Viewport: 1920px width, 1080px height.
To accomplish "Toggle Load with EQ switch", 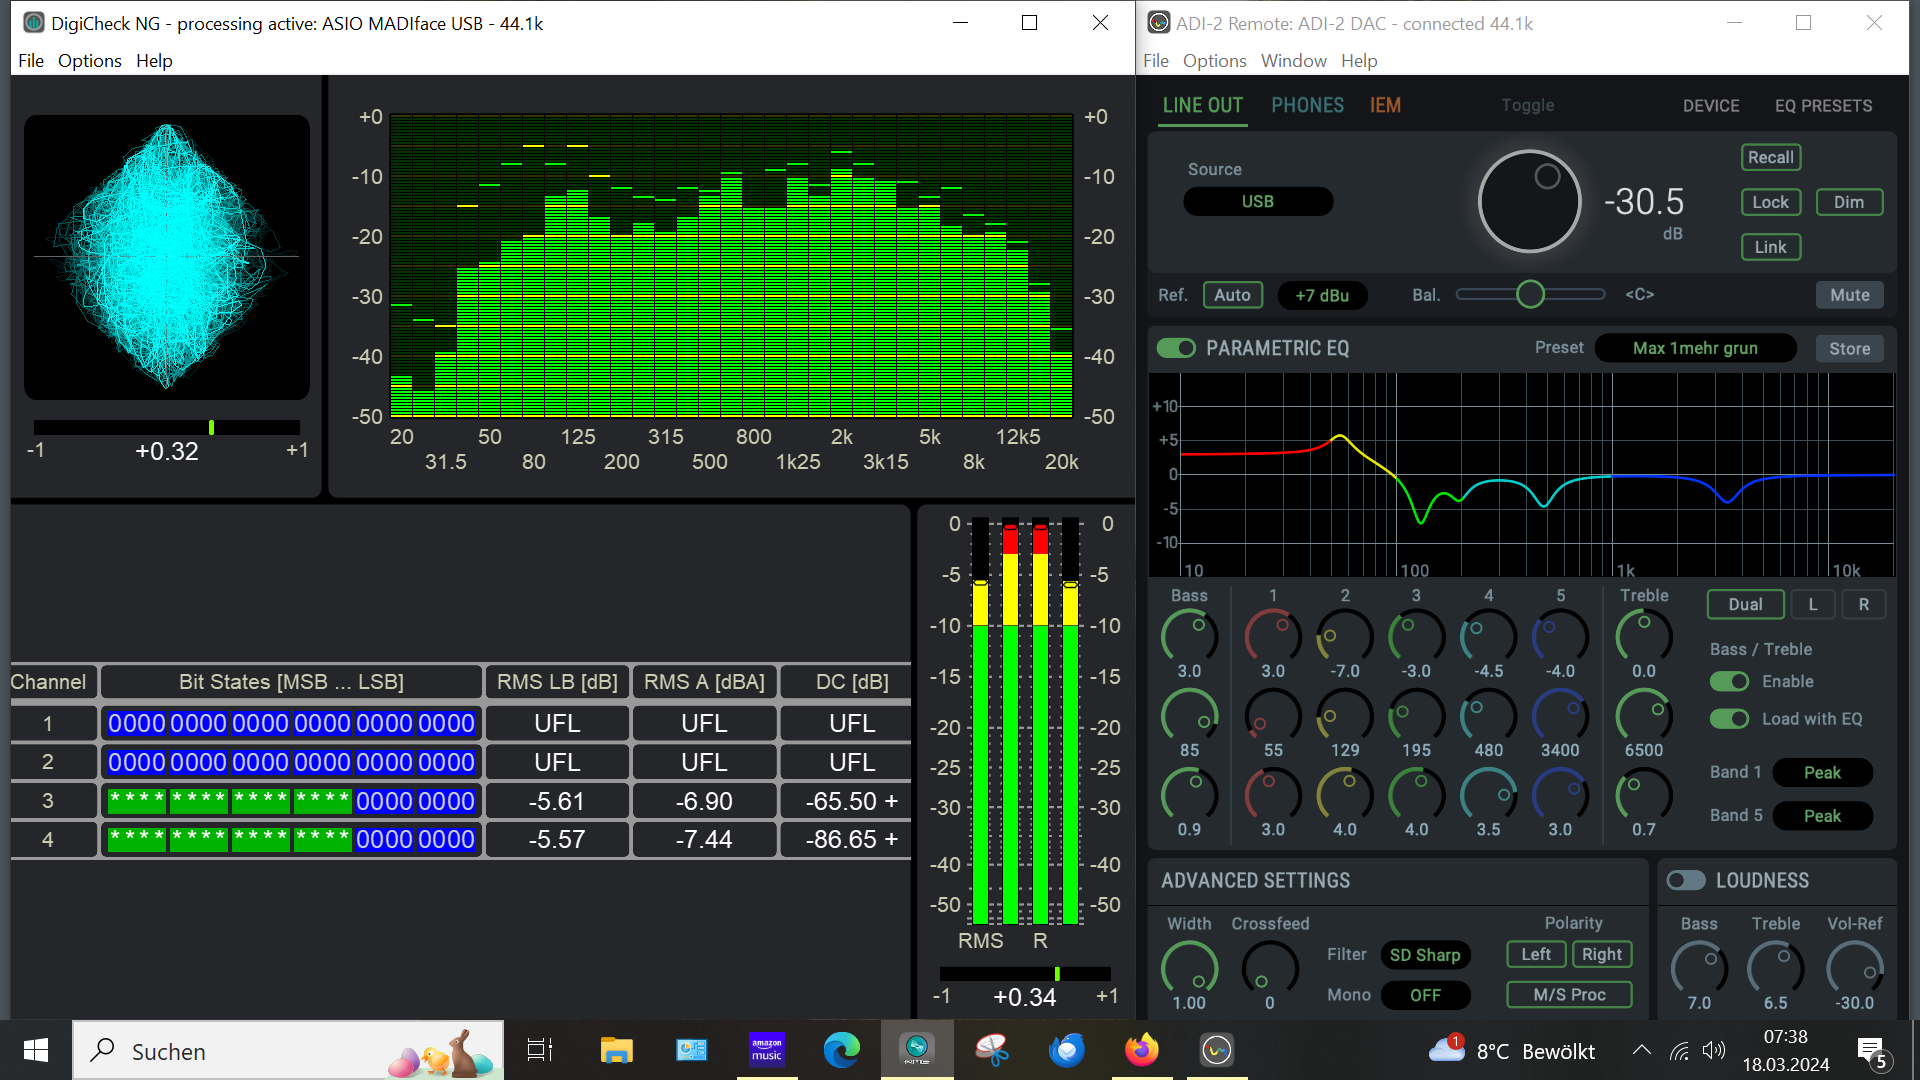I will (x=1729, y=719).
